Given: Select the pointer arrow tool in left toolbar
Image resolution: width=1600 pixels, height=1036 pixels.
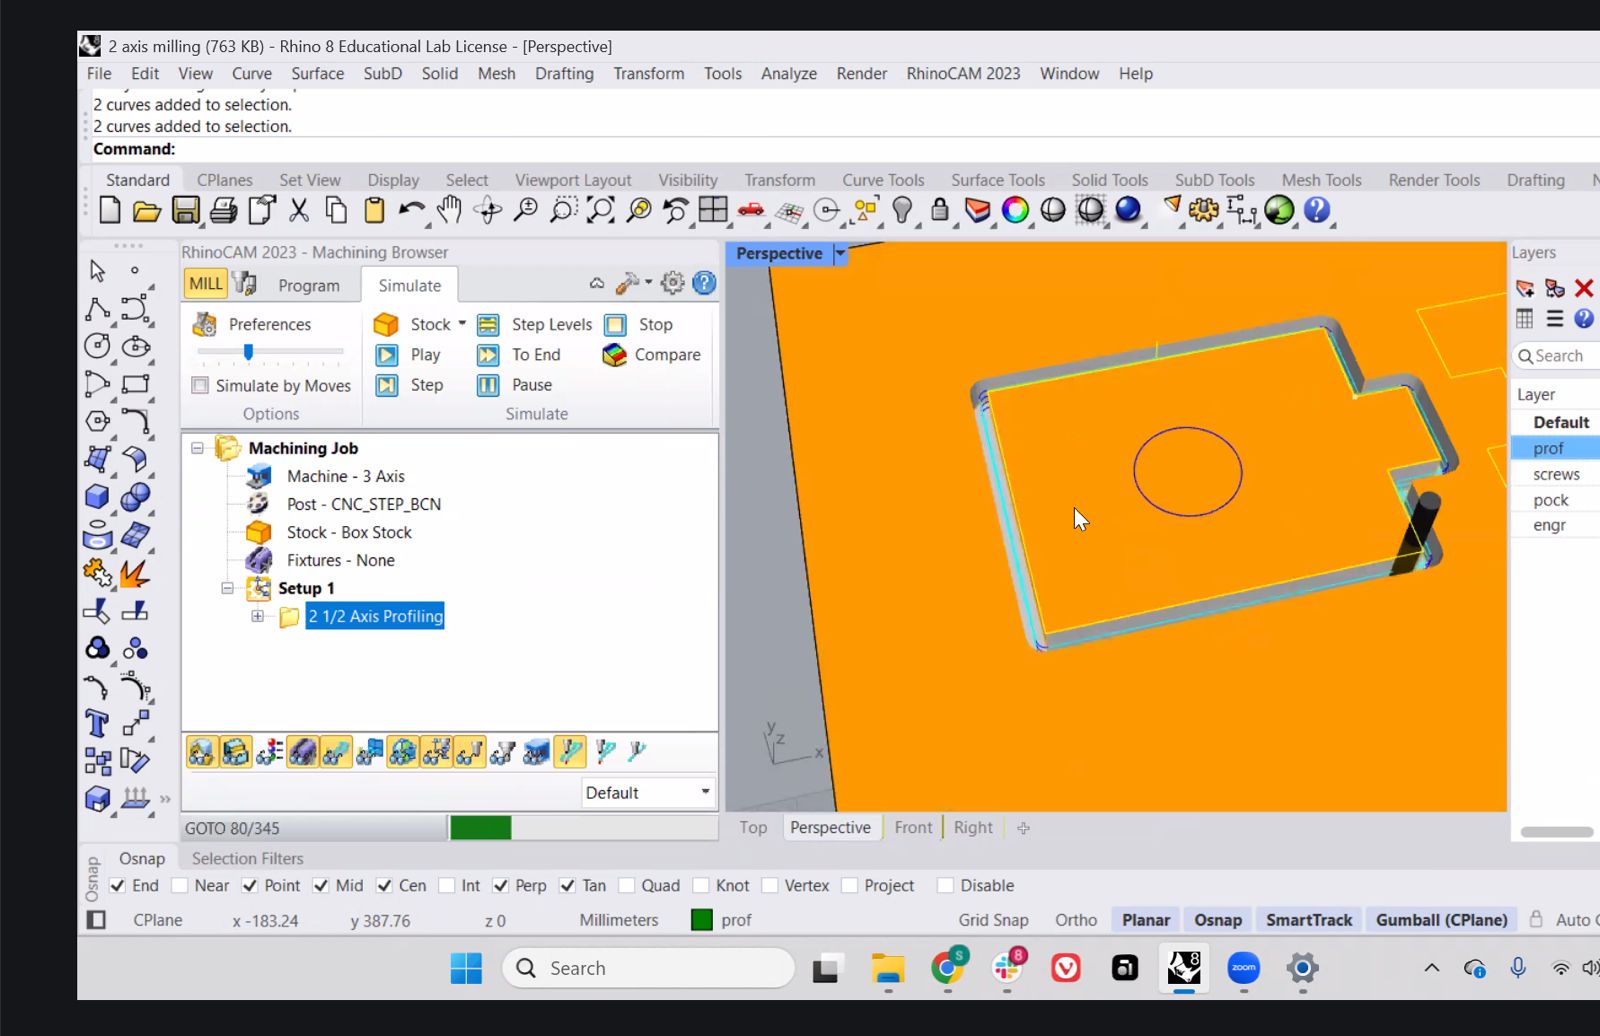Looking at the screenshot, I should (x=97, y=271).
